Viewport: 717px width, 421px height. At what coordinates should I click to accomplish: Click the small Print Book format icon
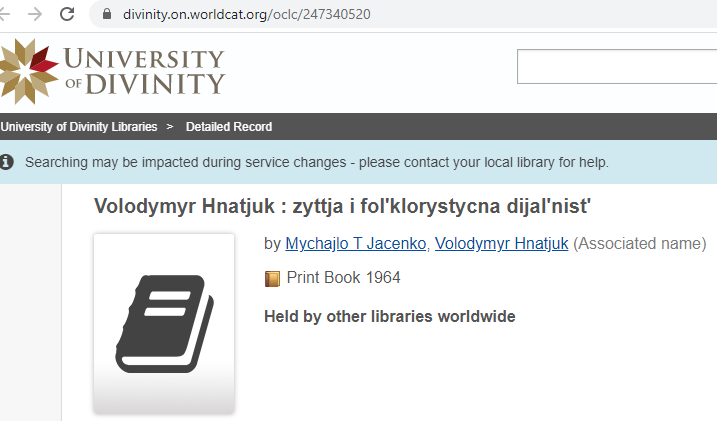pyautogui.click(x=272, y=278)
